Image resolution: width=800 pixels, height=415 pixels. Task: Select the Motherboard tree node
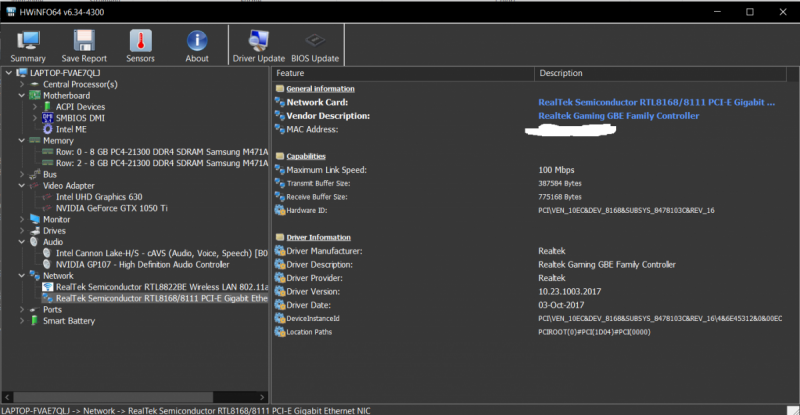pyautogui.click(x=66, y=95)
